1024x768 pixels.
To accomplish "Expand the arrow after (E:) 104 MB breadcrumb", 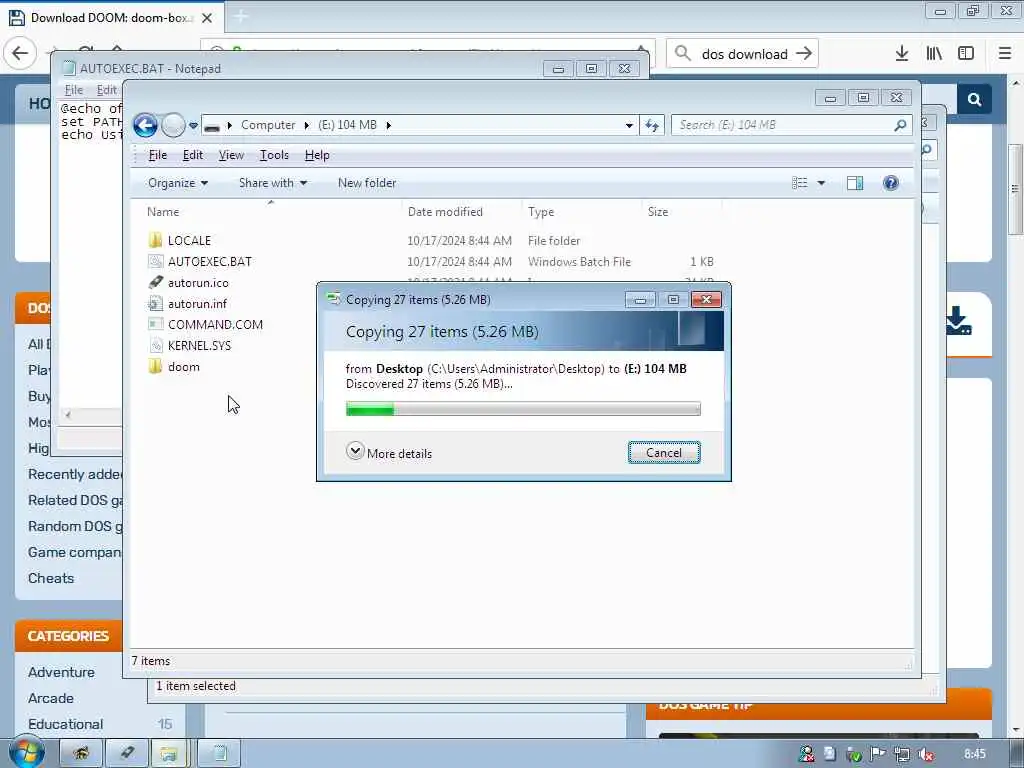I will tap(389, 125).
